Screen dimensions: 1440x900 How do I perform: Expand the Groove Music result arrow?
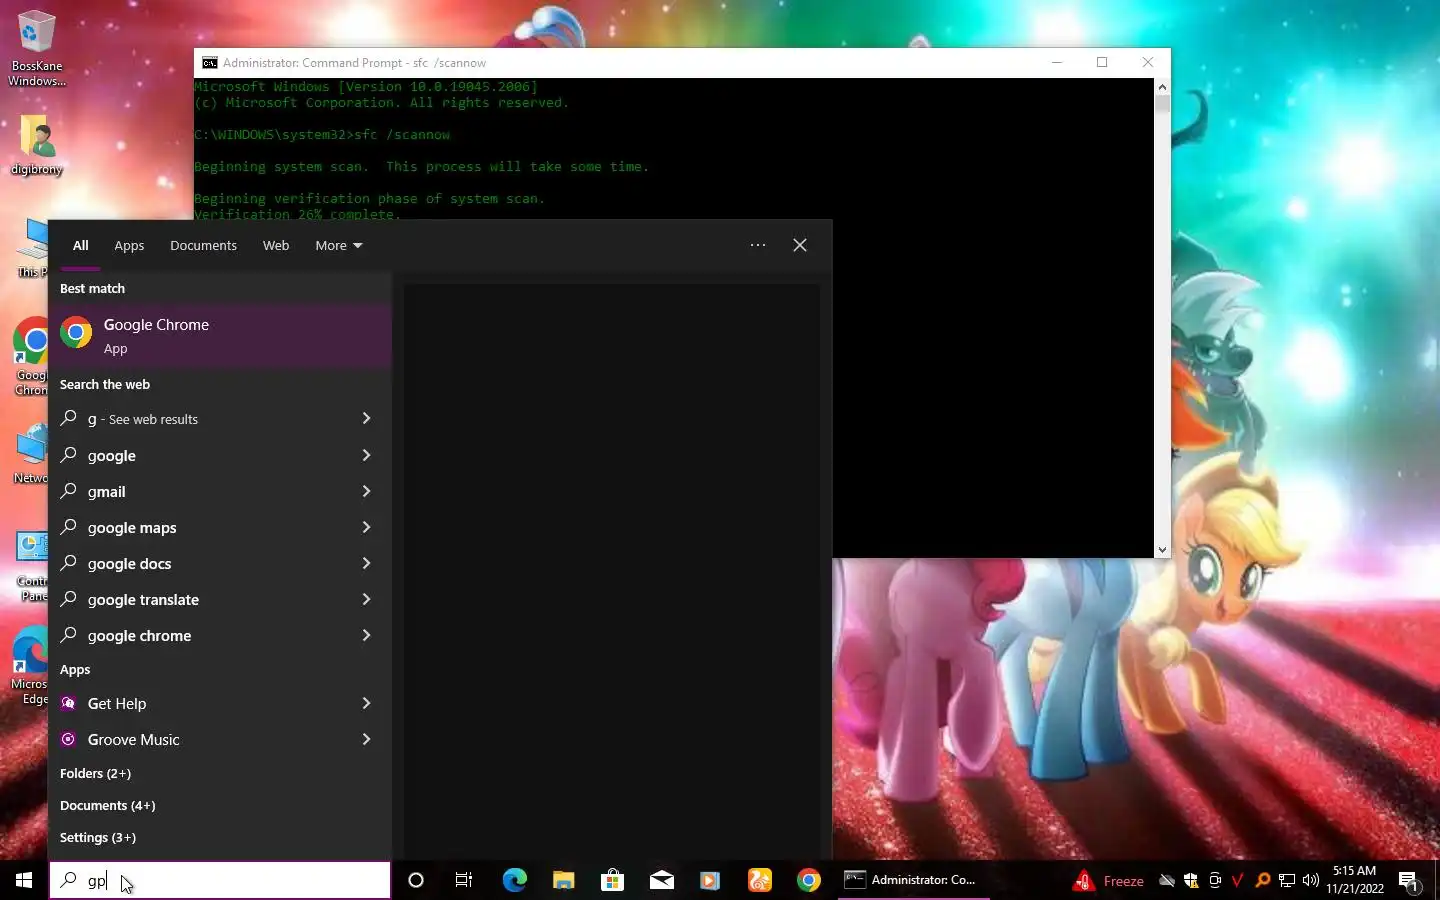[366, 739]
